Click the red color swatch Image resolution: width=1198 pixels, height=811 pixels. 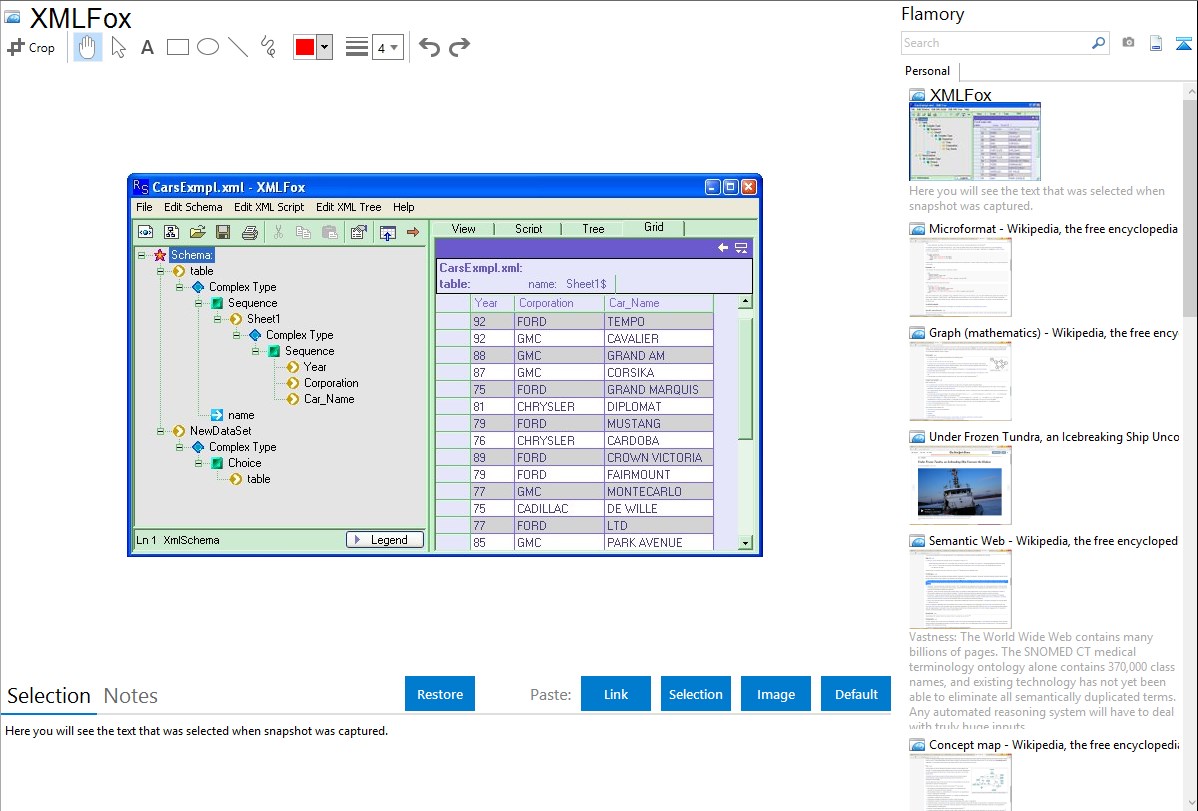pos(304,47)
